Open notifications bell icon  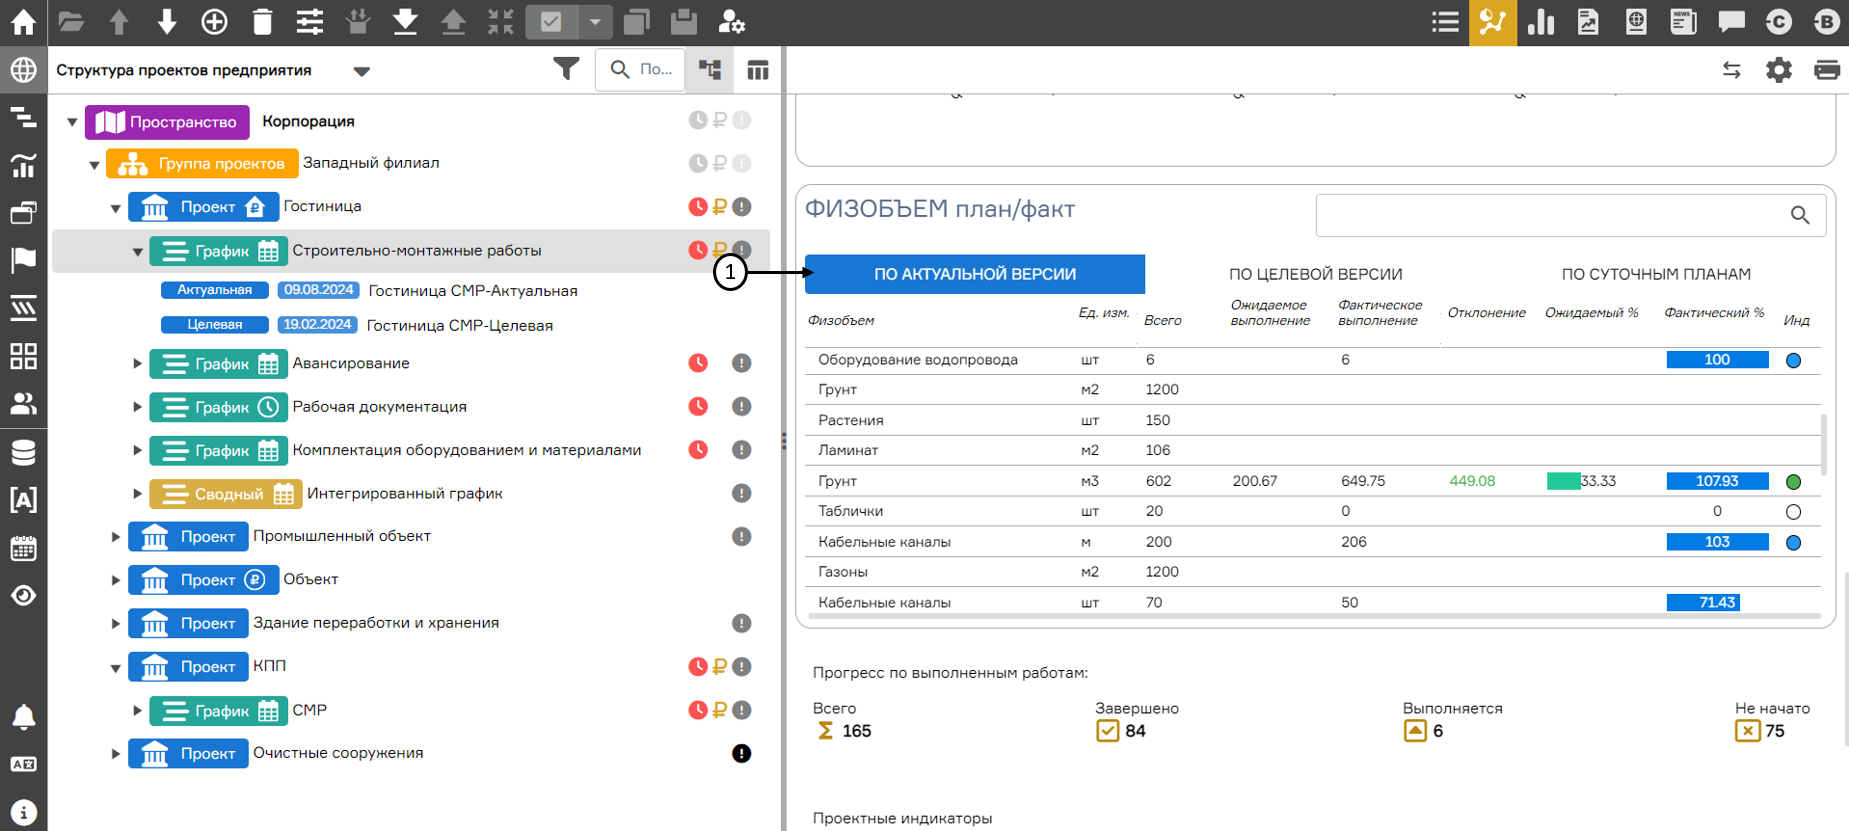point(23,717)
